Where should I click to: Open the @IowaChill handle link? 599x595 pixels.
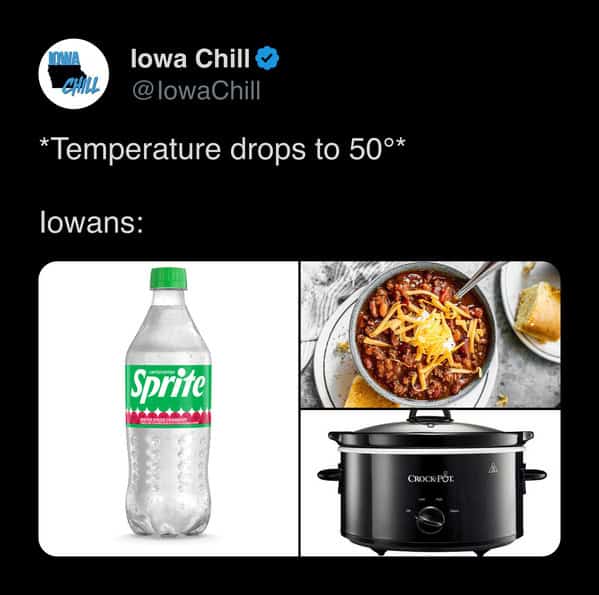coord(196,91)
